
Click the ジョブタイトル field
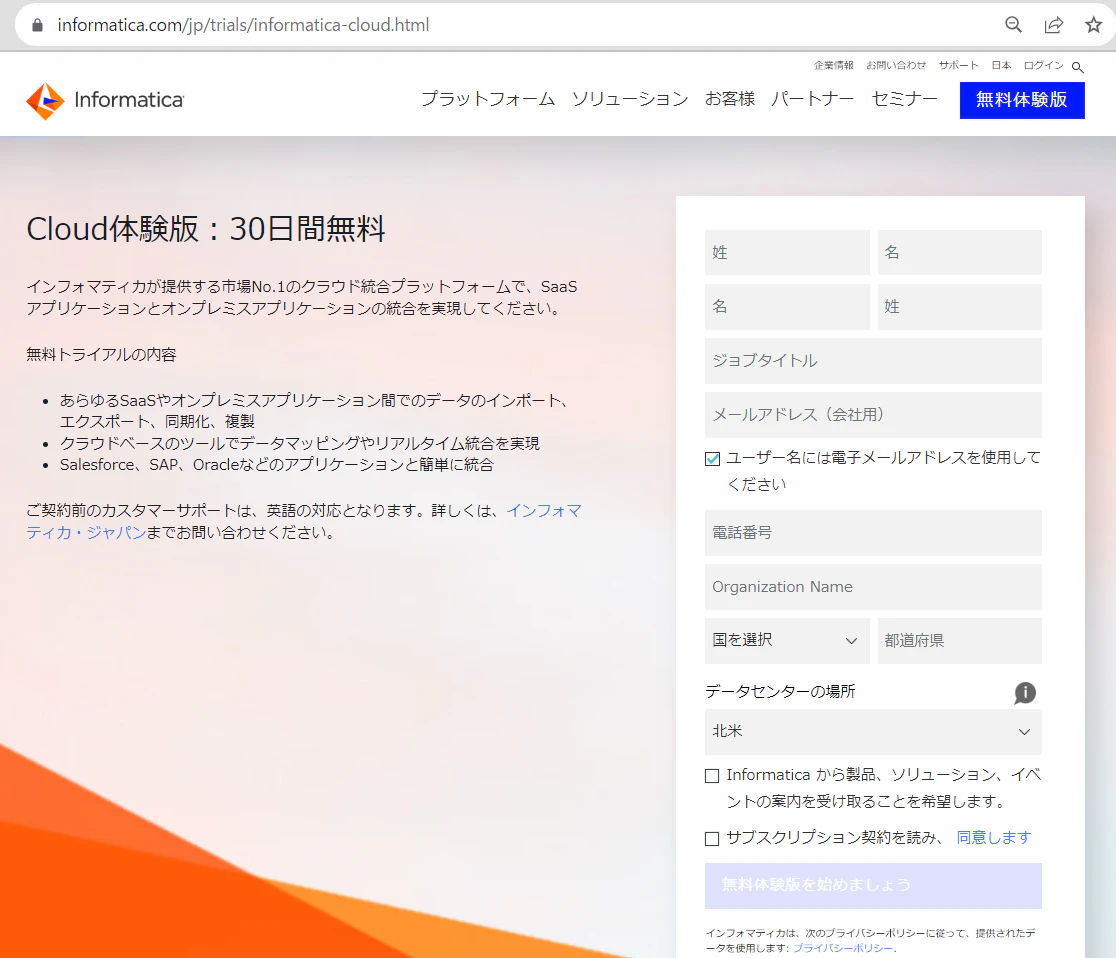[x=873, y=361]
